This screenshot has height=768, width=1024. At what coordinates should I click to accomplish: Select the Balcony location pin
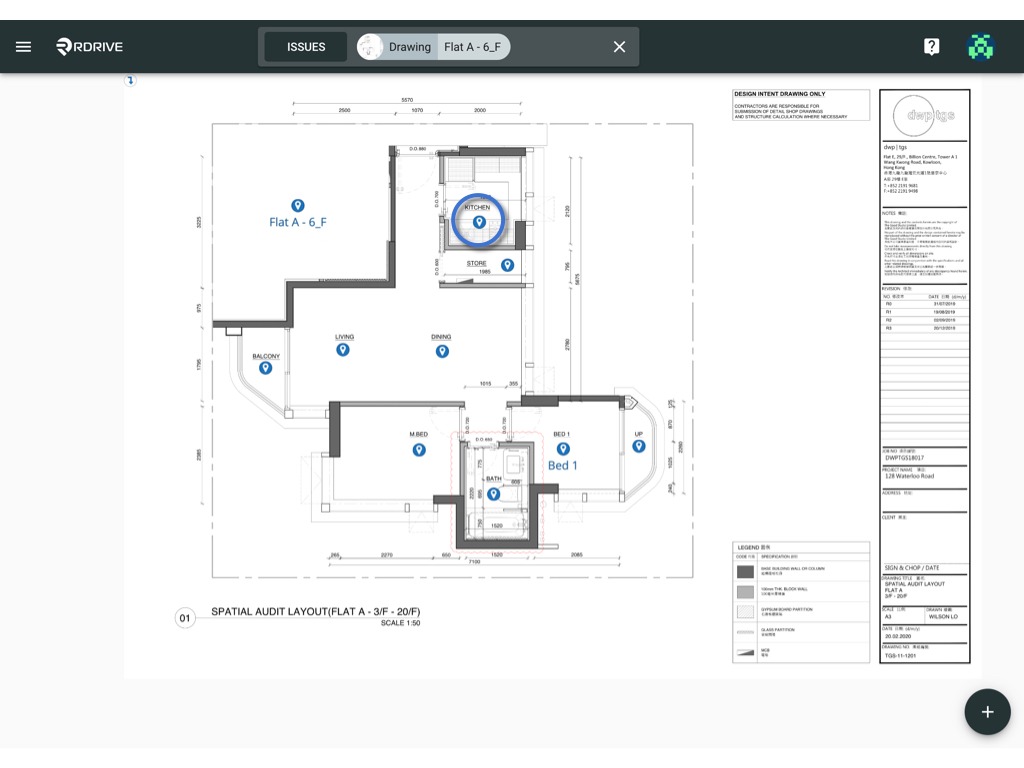[x=265, y=368]
